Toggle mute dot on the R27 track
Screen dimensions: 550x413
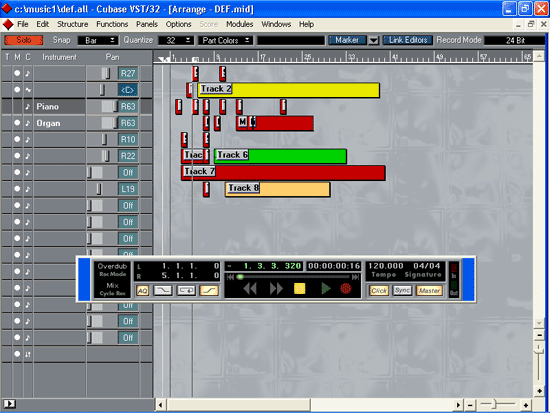click(17, 73)
